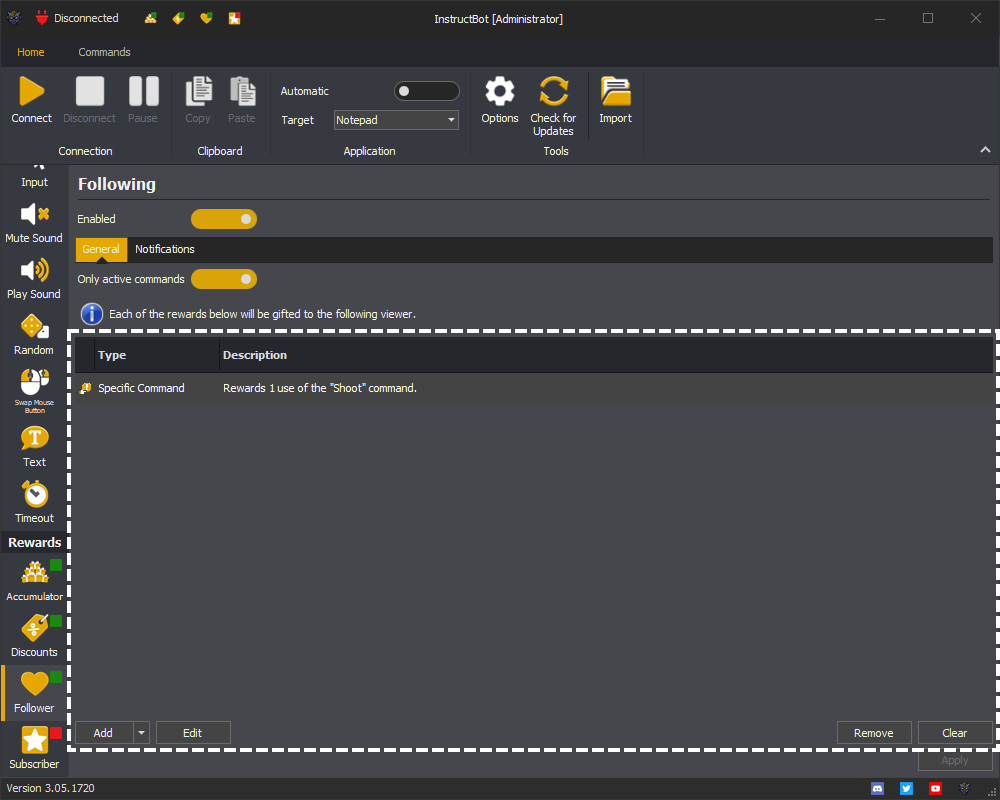Toggle the Automatic switch

[x=427, y=91]
